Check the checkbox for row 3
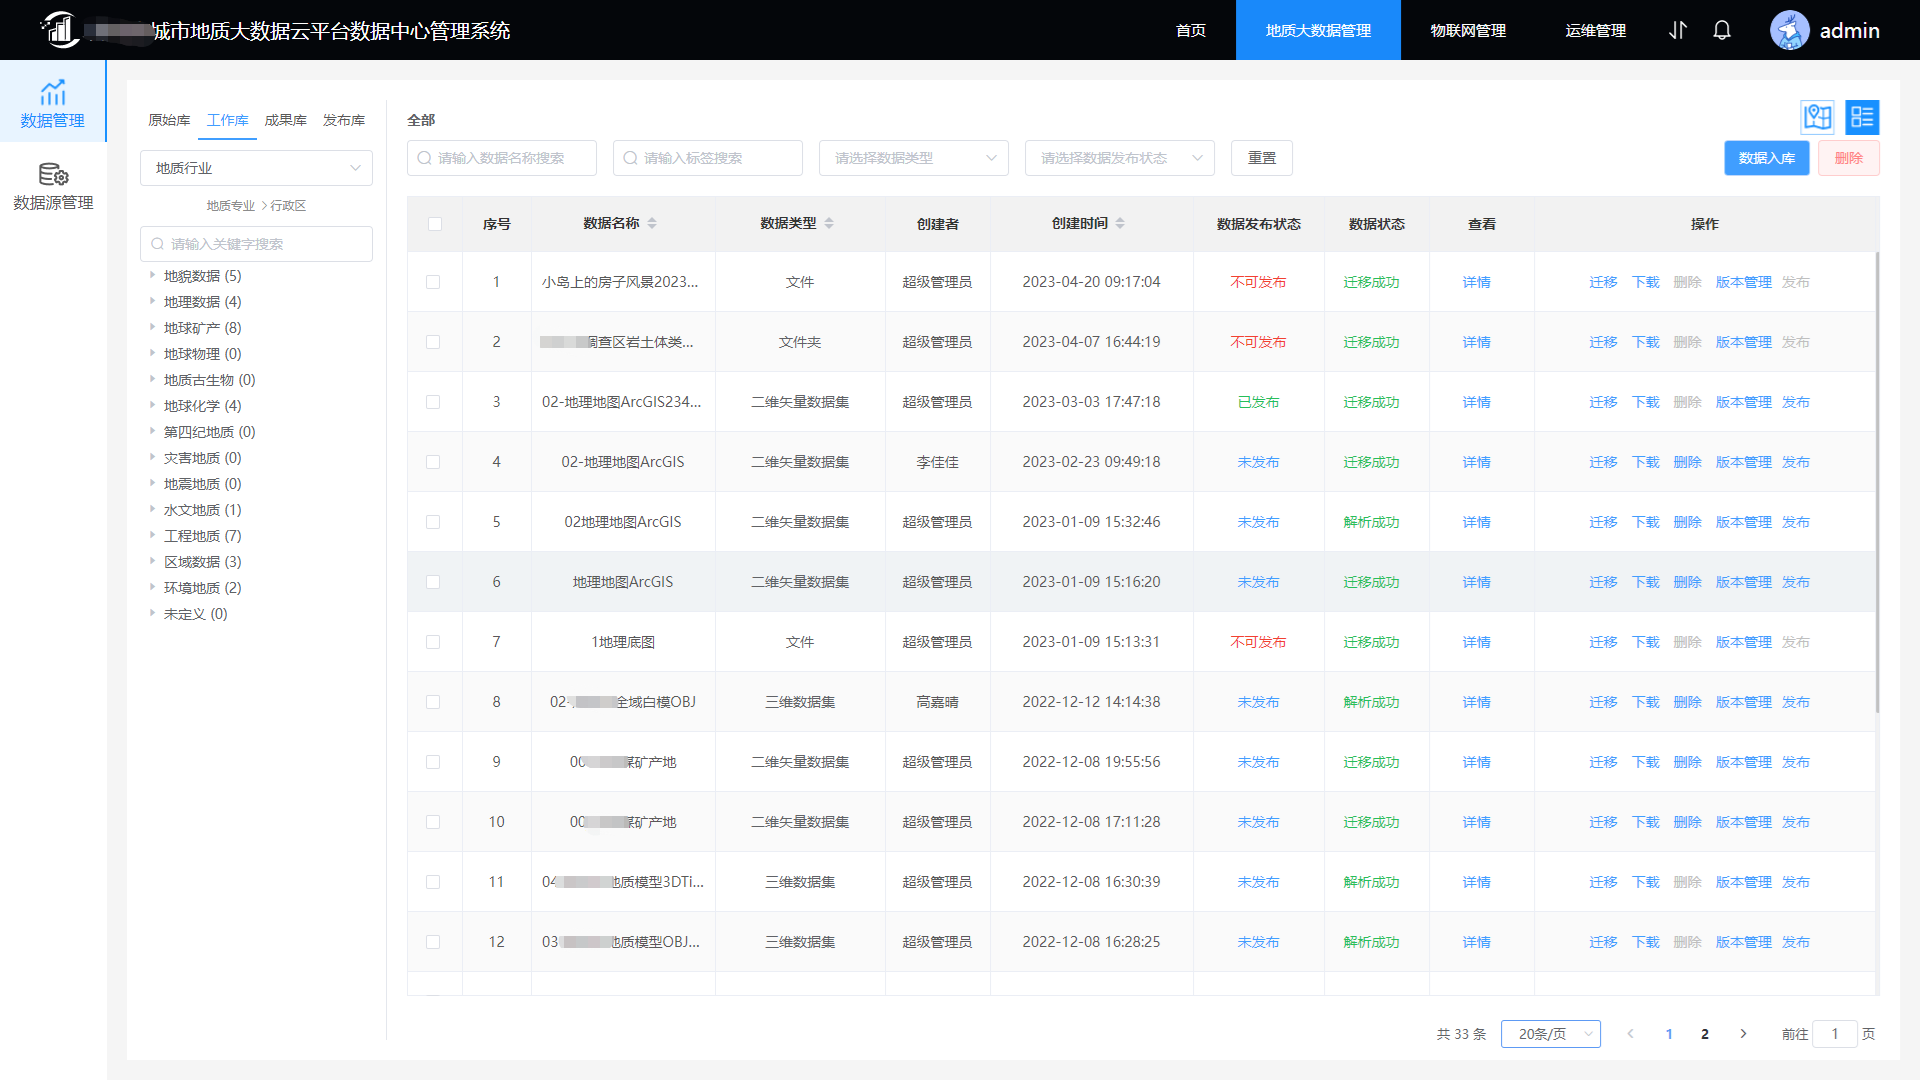 (433, 402)
